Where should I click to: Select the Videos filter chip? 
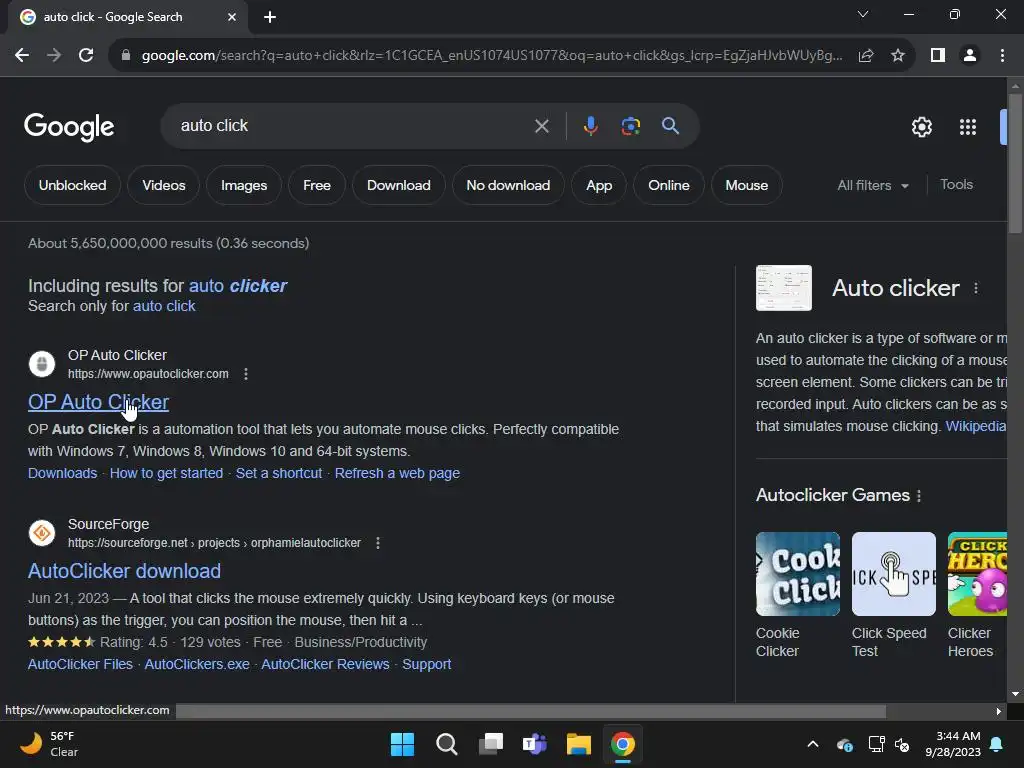pos(164,185)
